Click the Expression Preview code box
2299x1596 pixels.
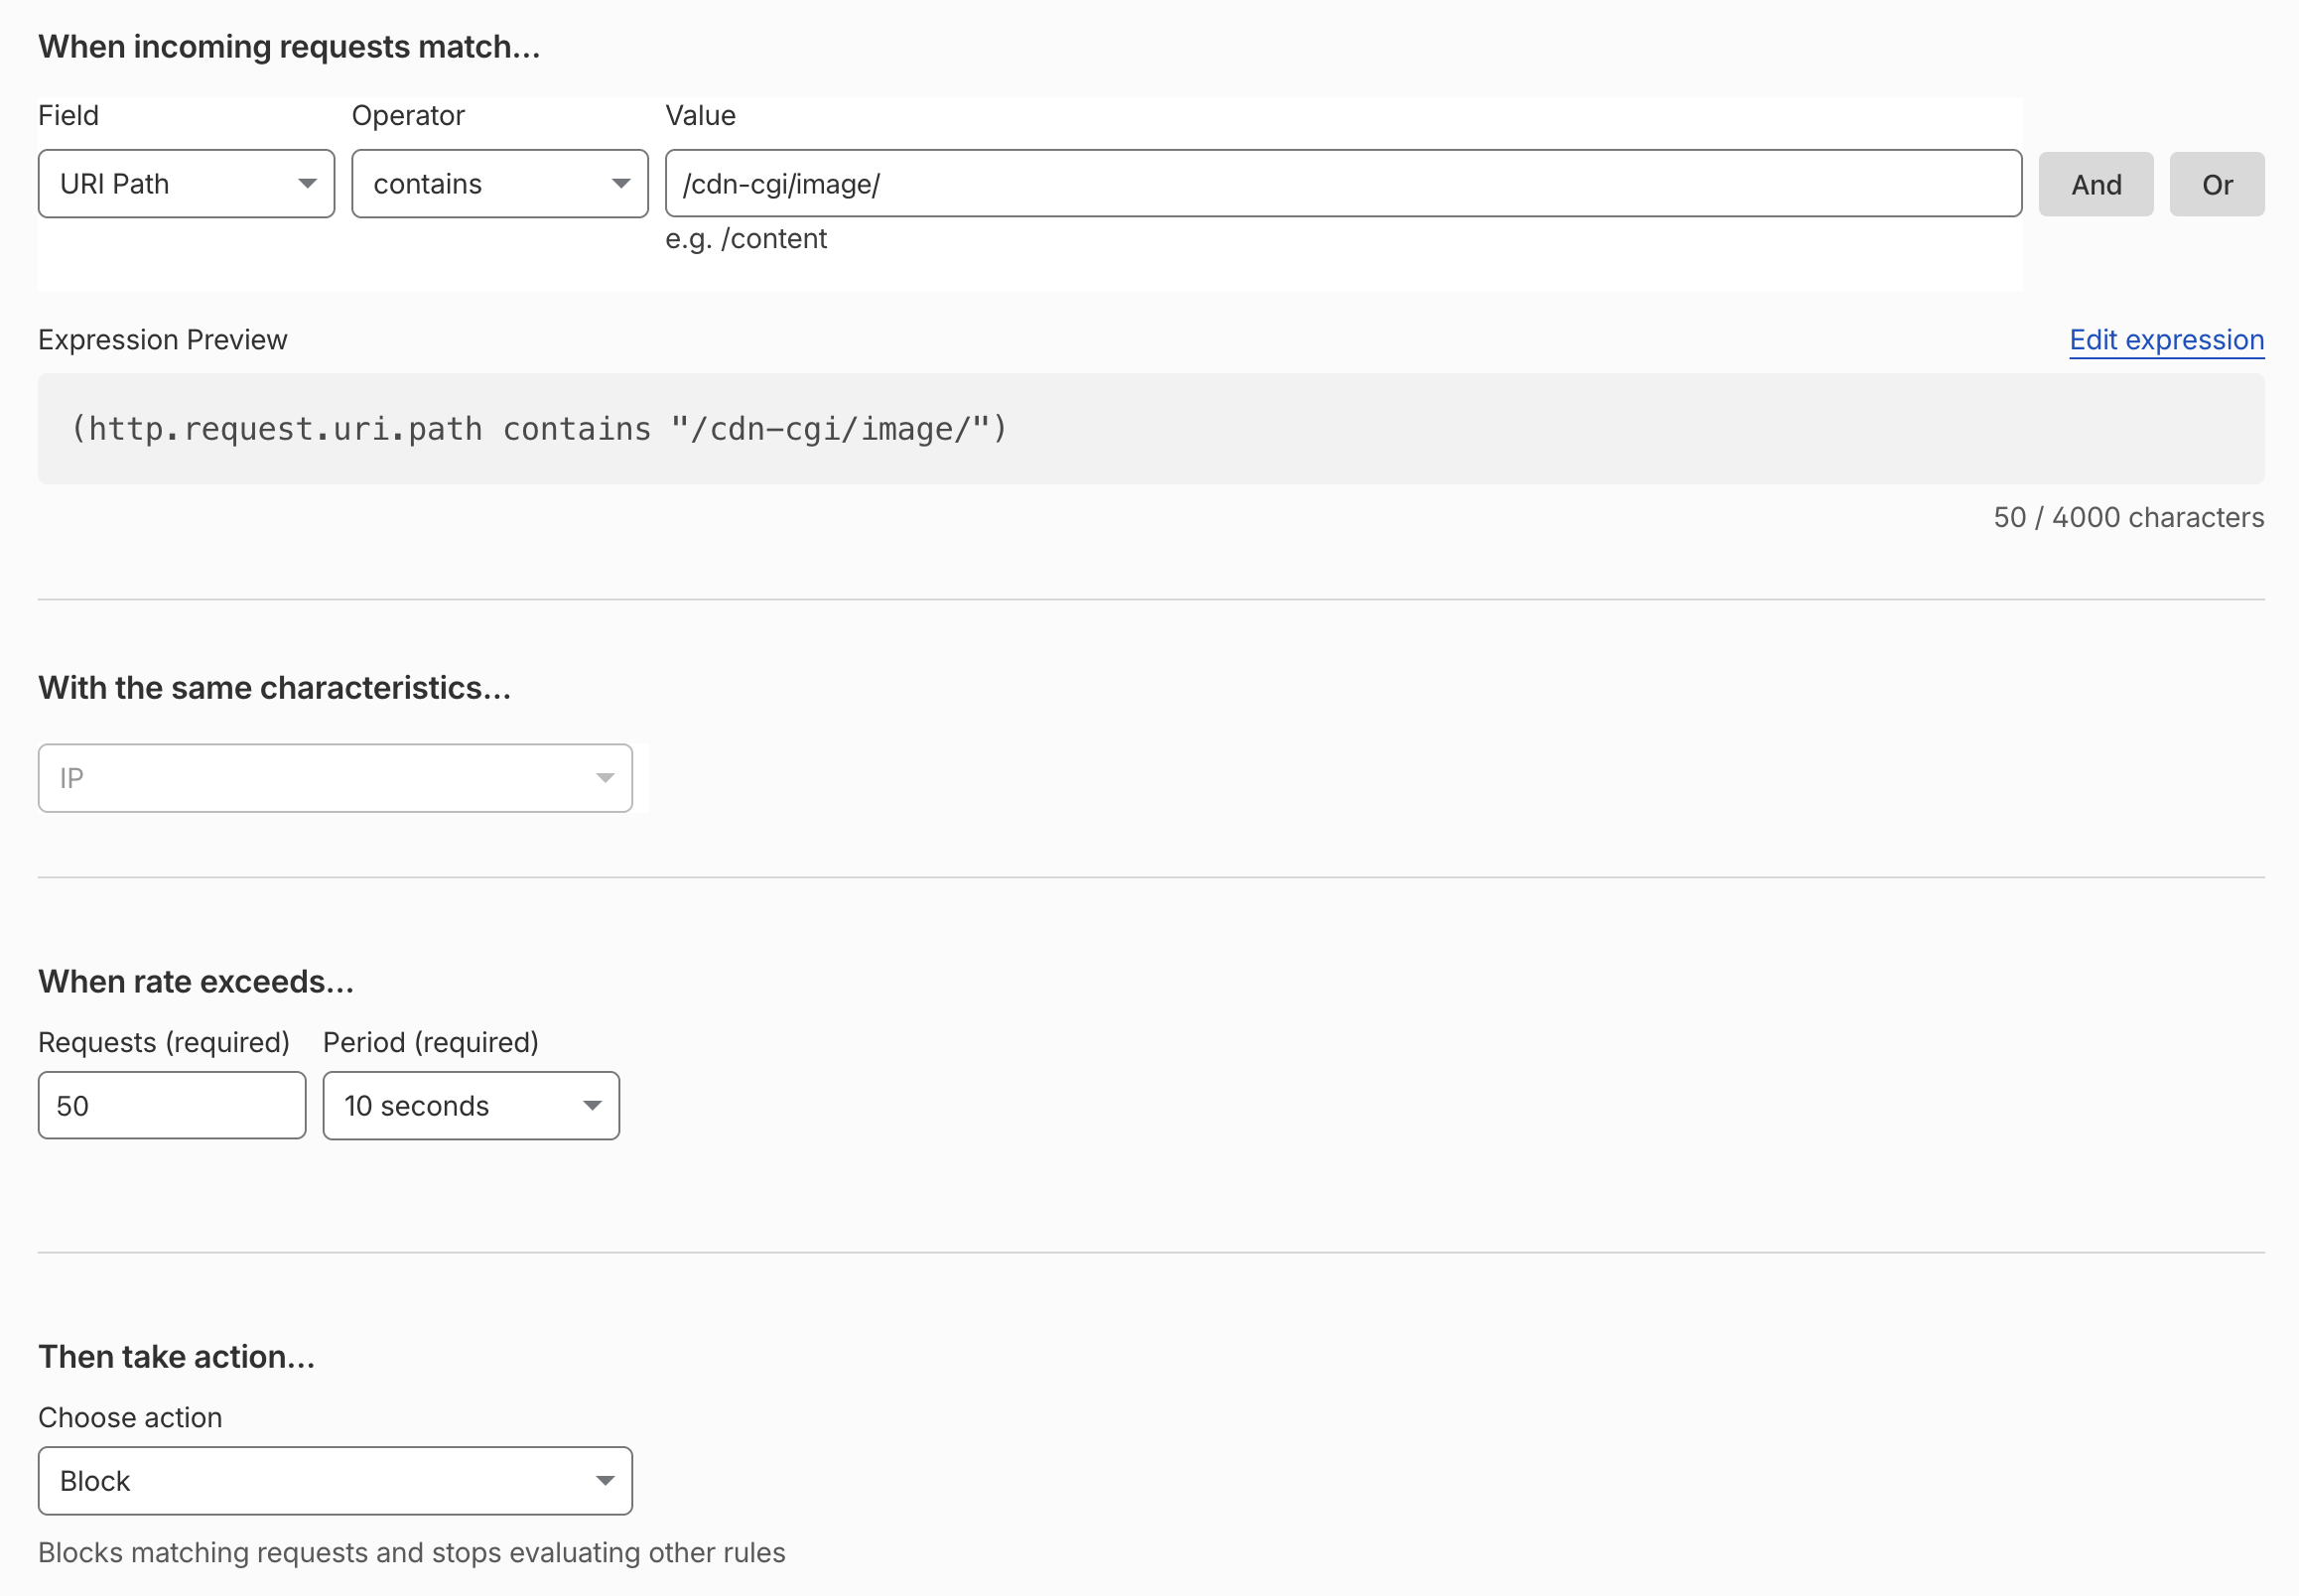(x=1151, y=429)
